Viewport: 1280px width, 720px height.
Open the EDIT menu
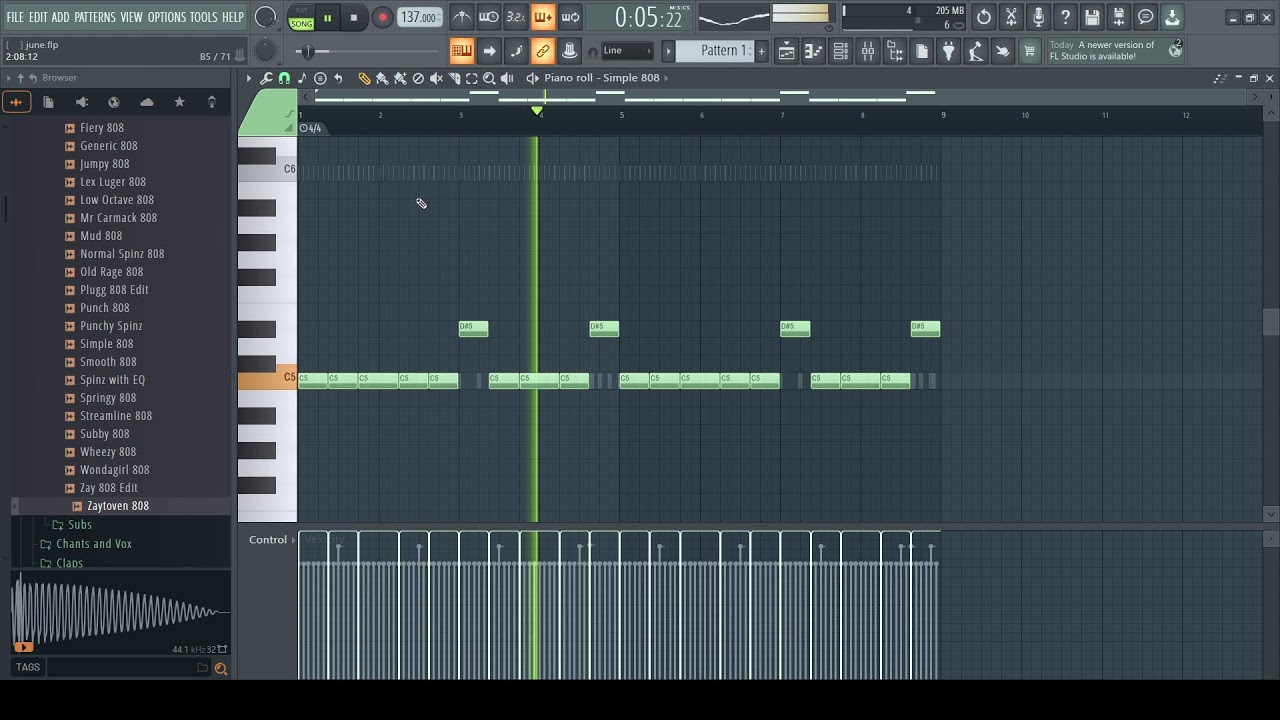pos(38,17)
